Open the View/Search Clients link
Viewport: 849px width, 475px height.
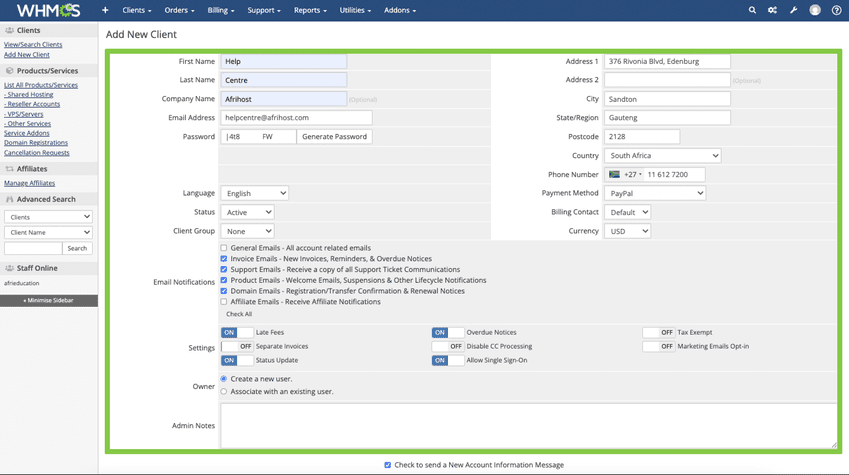tap(33, 45)
